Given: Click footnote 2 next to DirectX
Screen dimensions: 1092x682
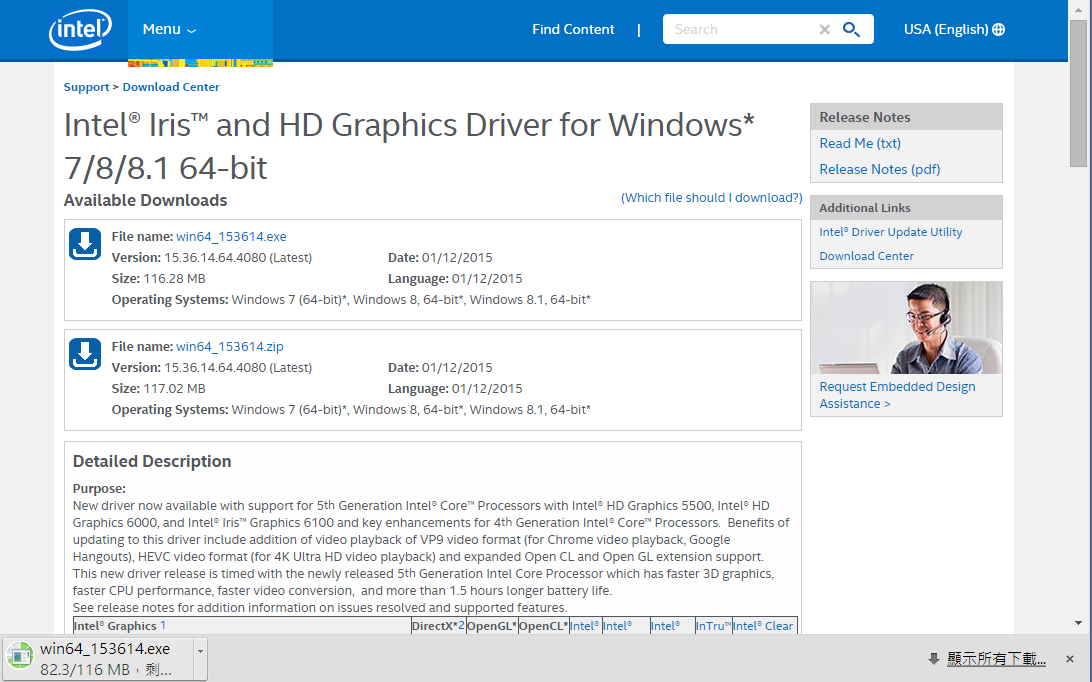Looking at the screenshot, I should pyautogui.click(x=461, y=625).
